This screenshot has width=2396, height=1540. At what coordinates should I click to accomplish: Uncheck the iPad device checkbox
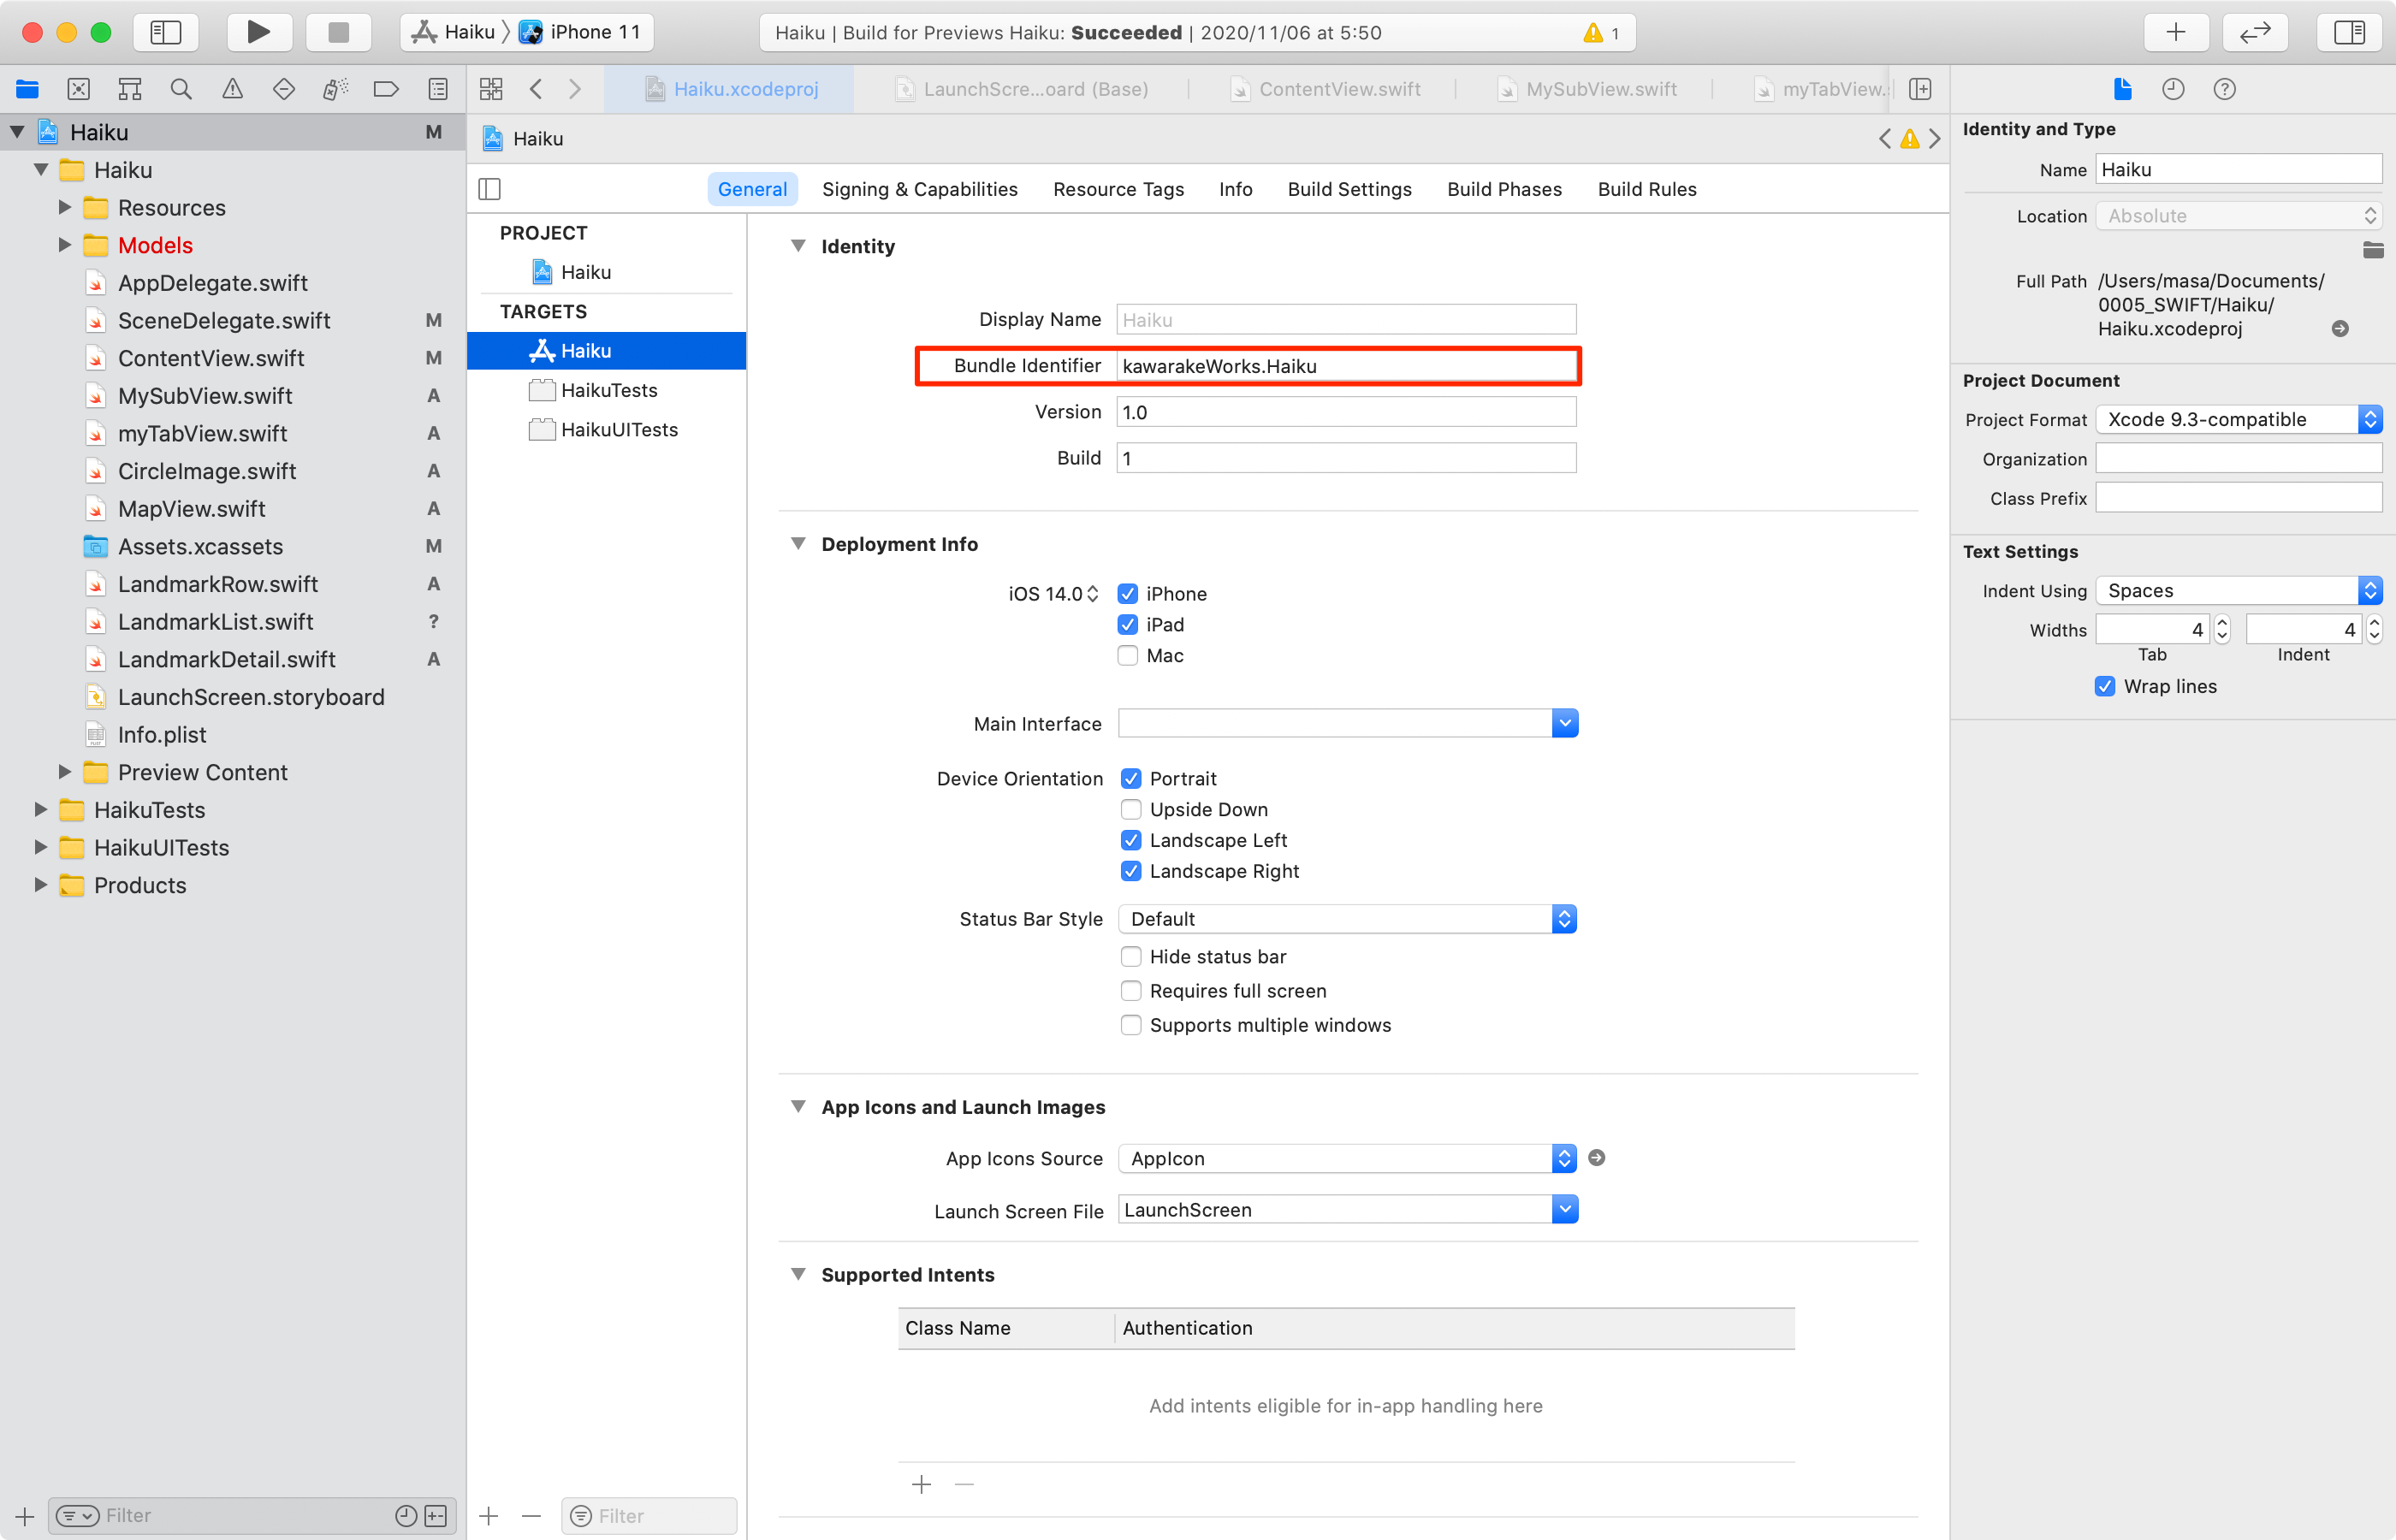pos(1128,625)
